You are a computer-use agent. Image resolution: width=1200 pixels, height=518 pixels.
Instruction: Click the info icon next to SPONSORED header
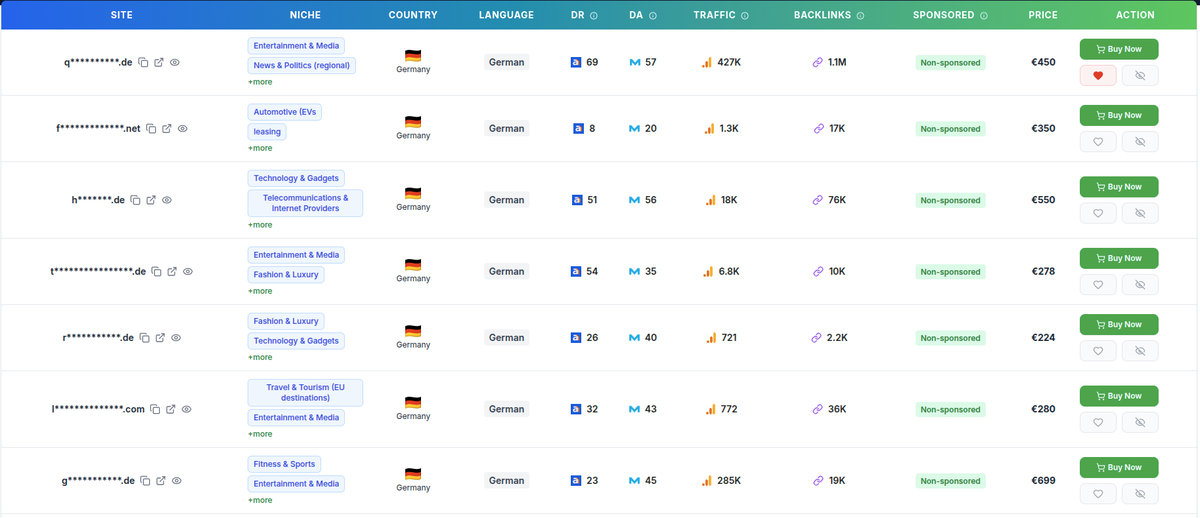pyautogui.click(x=984, y=16)
